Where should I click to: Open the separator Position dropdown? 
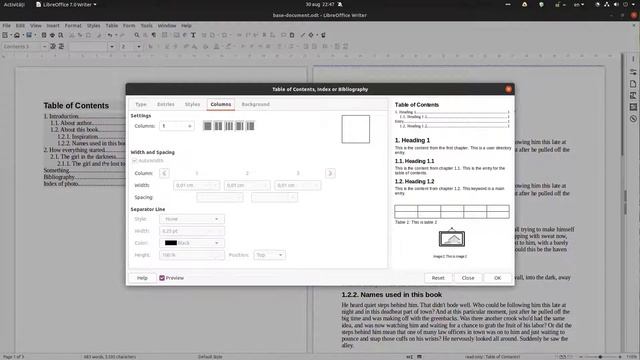point(269,255)
